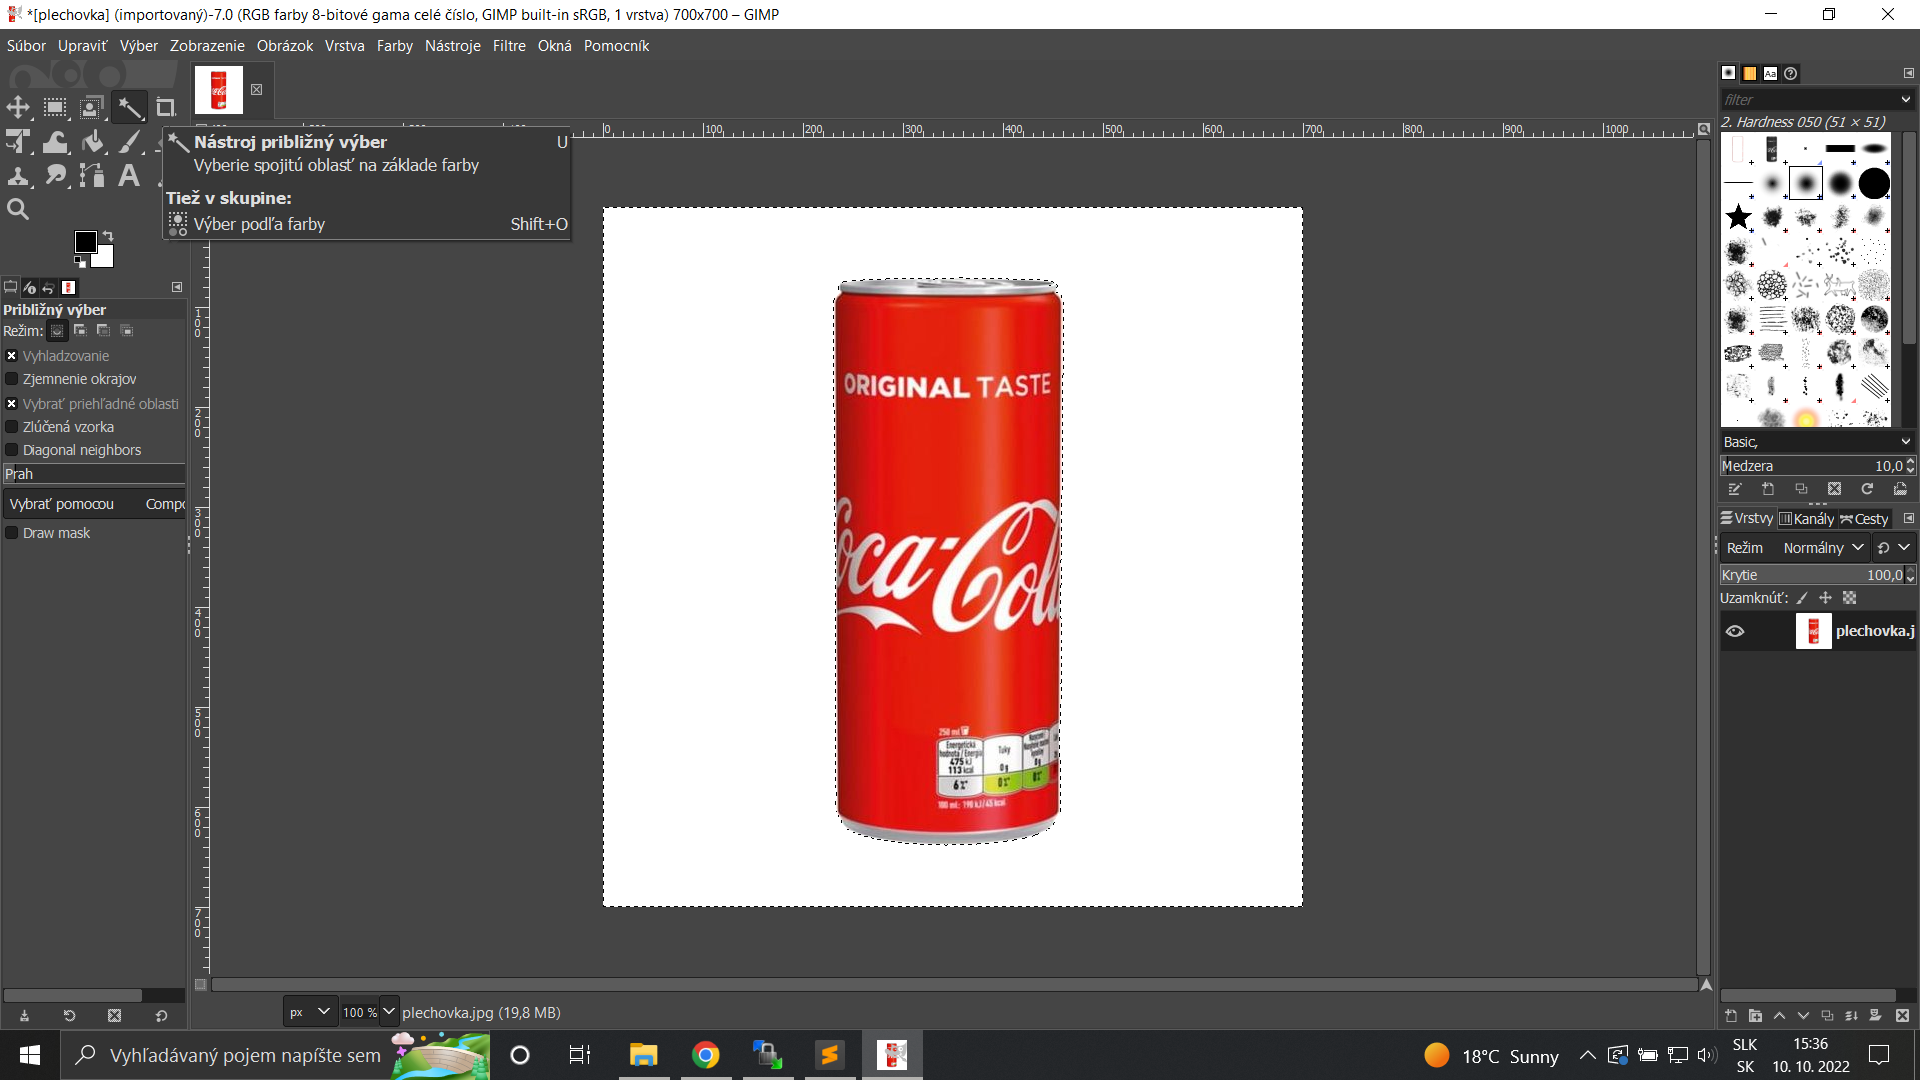Open the Filtre menu
1920x1080 pixels.
[509, 46]
